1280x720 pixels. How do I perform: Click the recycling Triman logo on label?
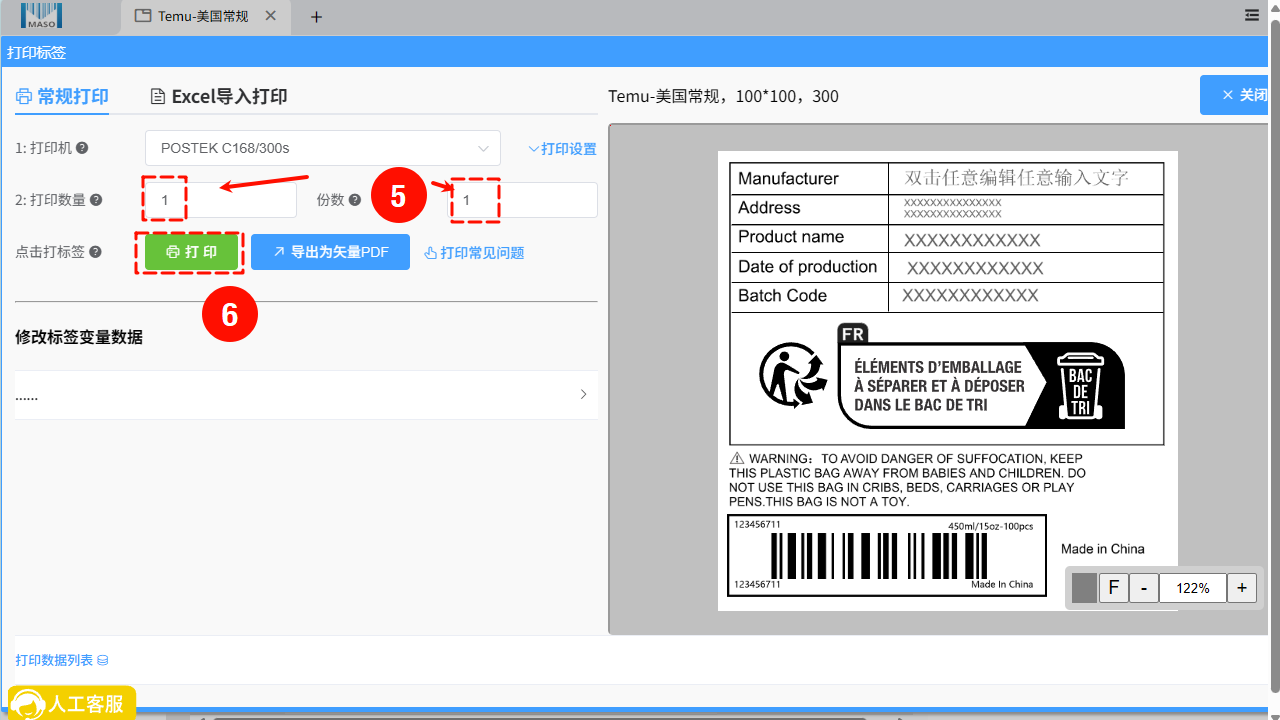794,375
